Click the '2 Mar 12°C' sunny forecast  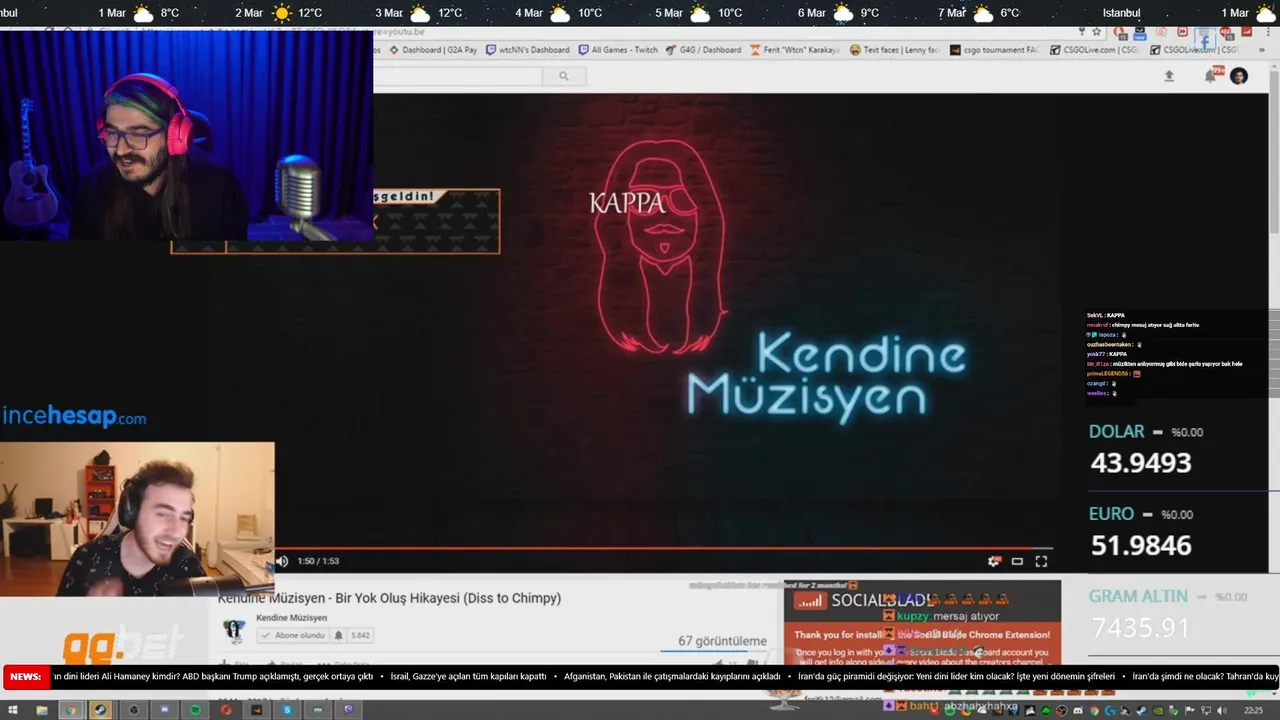279,13
